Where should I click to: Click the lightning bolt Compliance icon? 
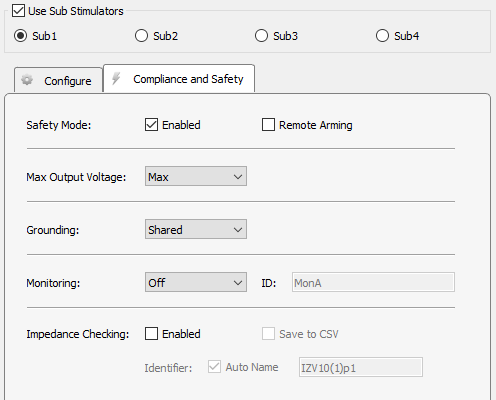[116, 78]
